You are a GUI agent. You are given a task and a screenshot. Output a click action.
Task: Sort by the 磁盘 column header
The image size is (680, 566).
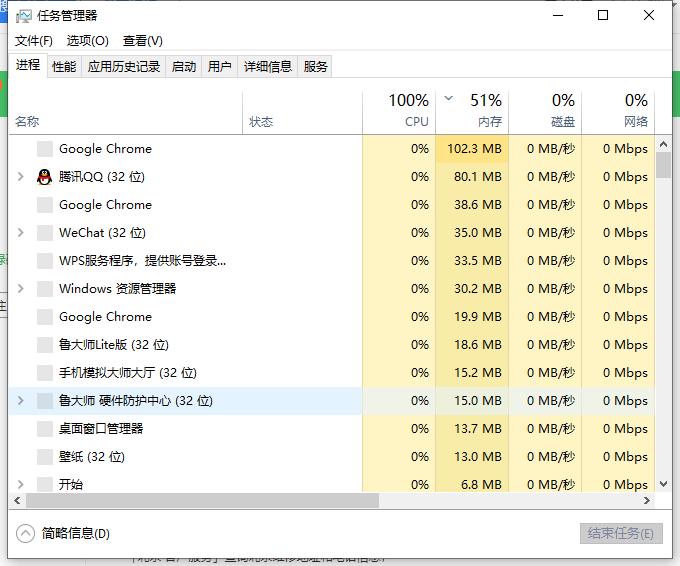(545, 112)
